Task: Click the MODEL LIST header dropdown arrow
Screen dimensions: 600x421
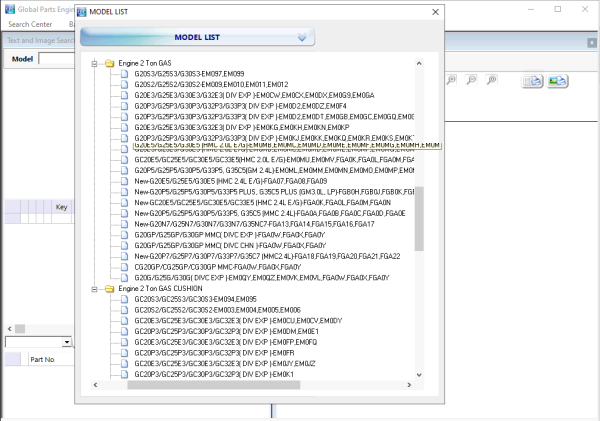Action: tap(303, 38)
